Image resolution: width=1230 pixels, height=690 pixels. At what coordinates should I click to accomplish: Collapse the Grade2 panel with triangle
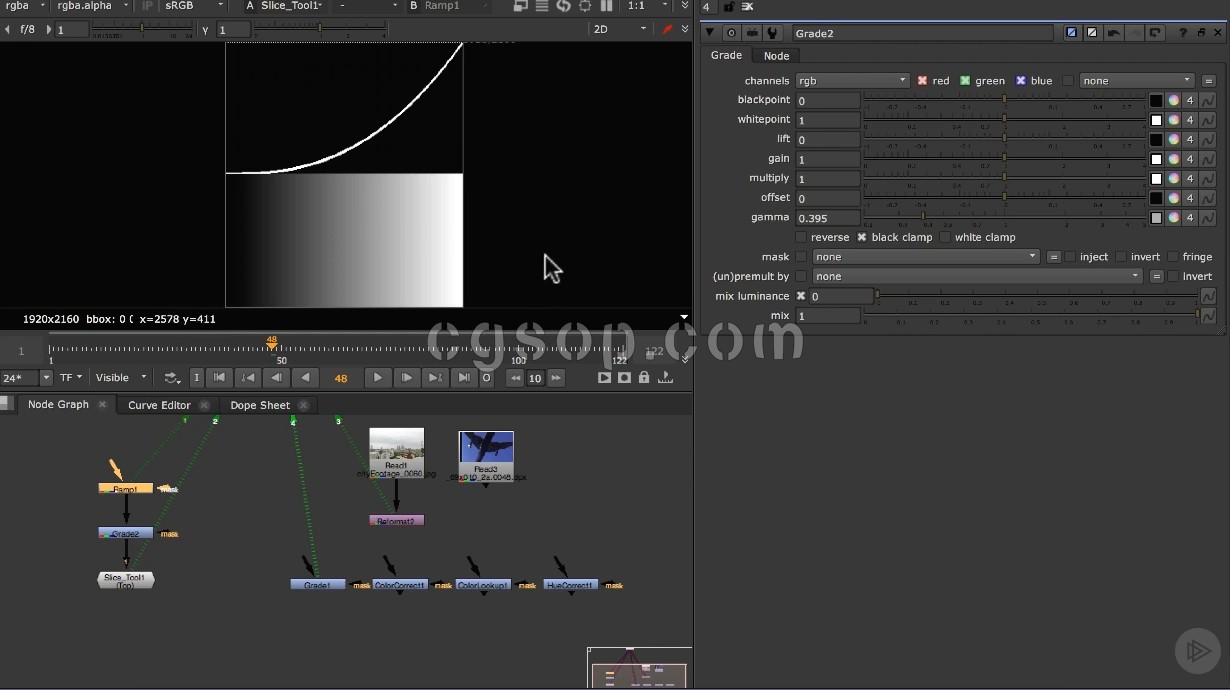click(x=710, y=33)
